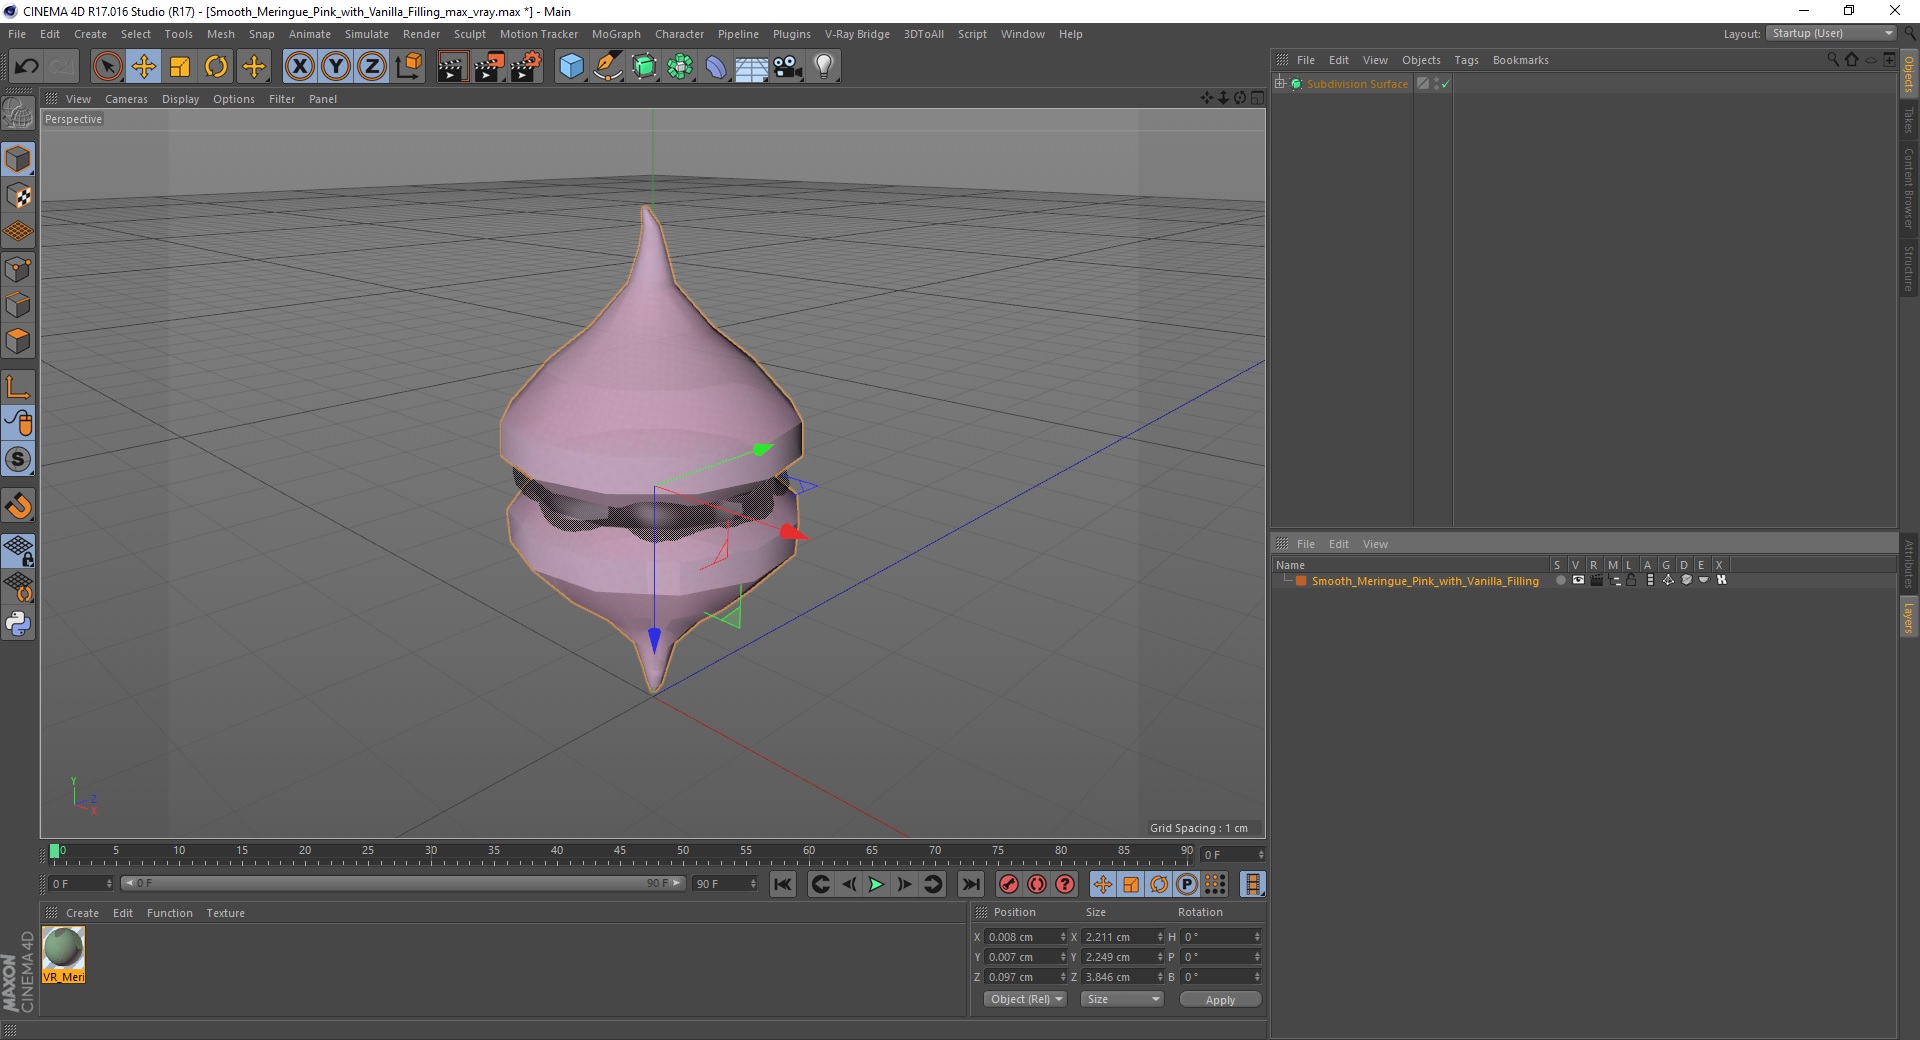Add a floor environment object
Viewport: 1920px width, 1040px height.
point(752,67)
